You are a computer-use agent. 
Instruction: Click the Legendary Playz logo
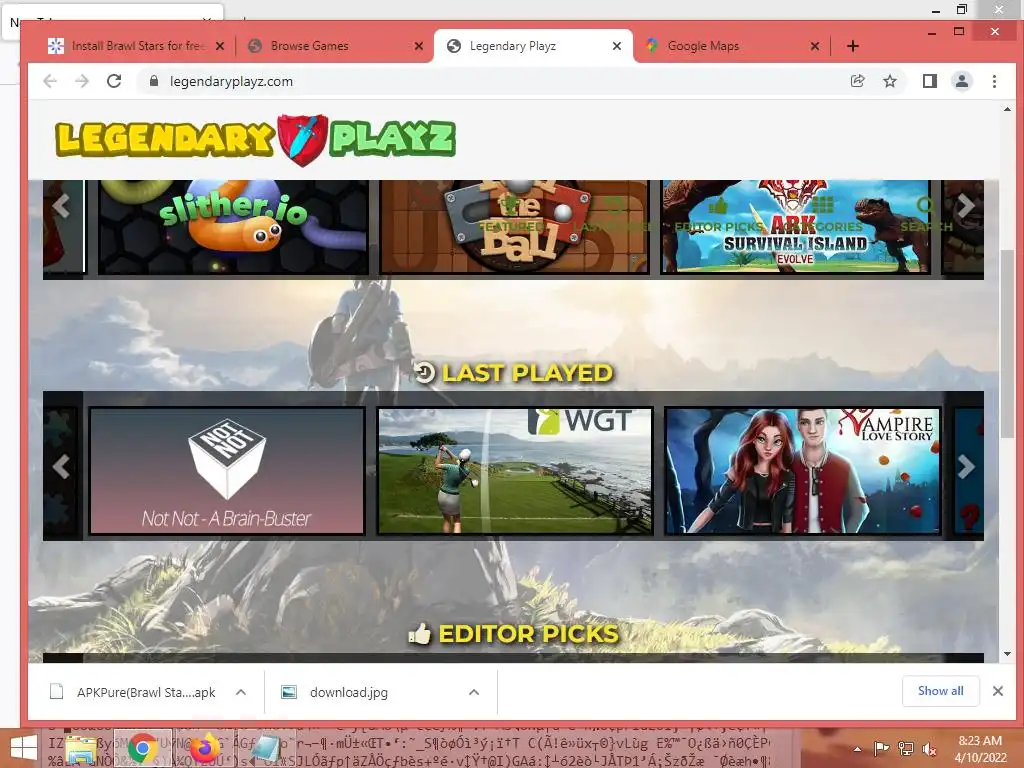(255, 139)
